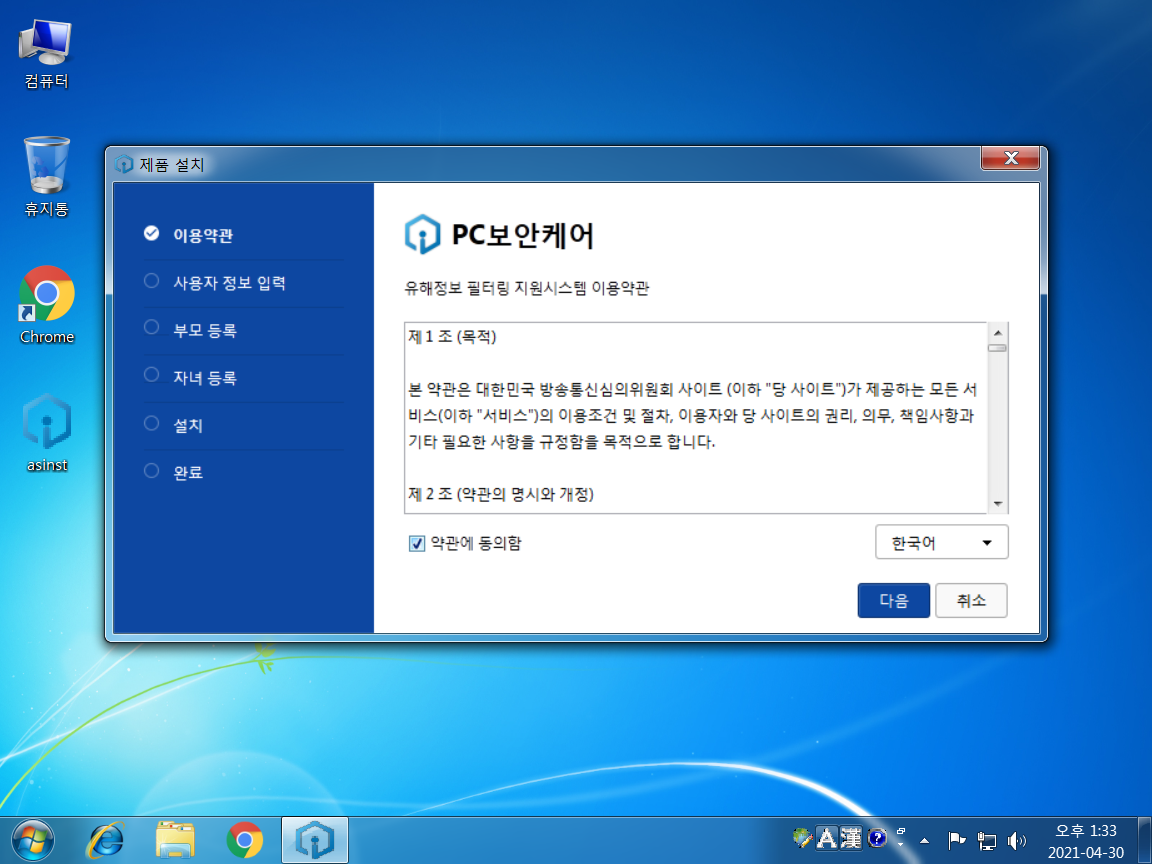Select the 이용약관 step
Screen dimensions: 1152x864
(x=204, y=235)
